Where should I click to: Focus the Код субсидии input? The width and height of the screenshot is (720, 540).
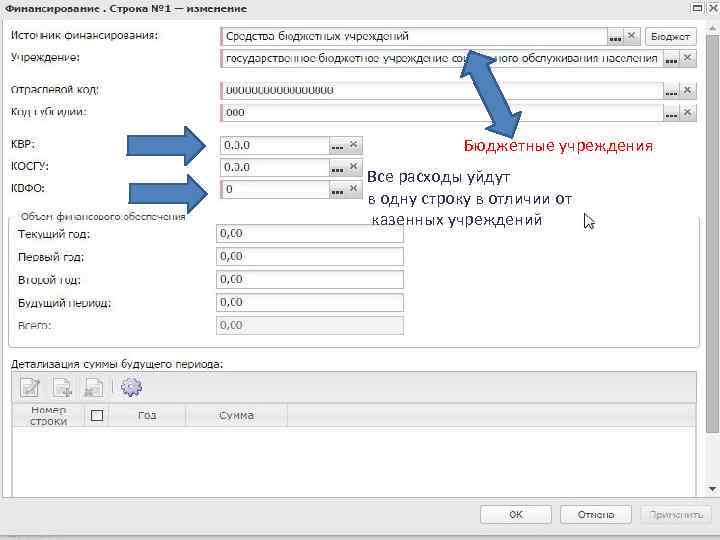click(442, 113)
